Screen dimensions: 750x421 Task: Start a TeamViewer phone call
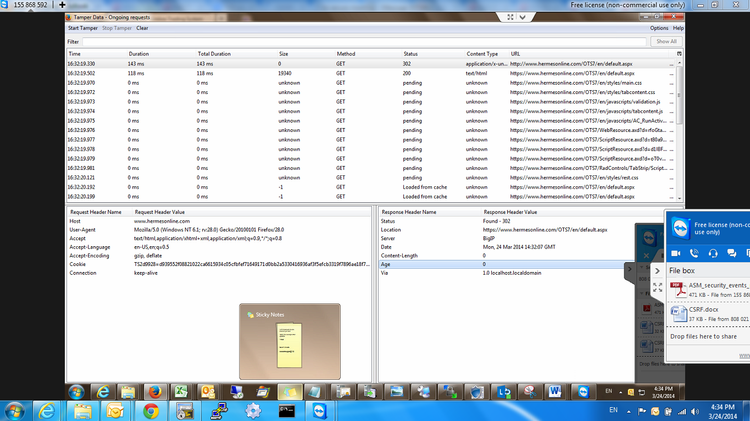pyautogui.click(x=694, y=253)
